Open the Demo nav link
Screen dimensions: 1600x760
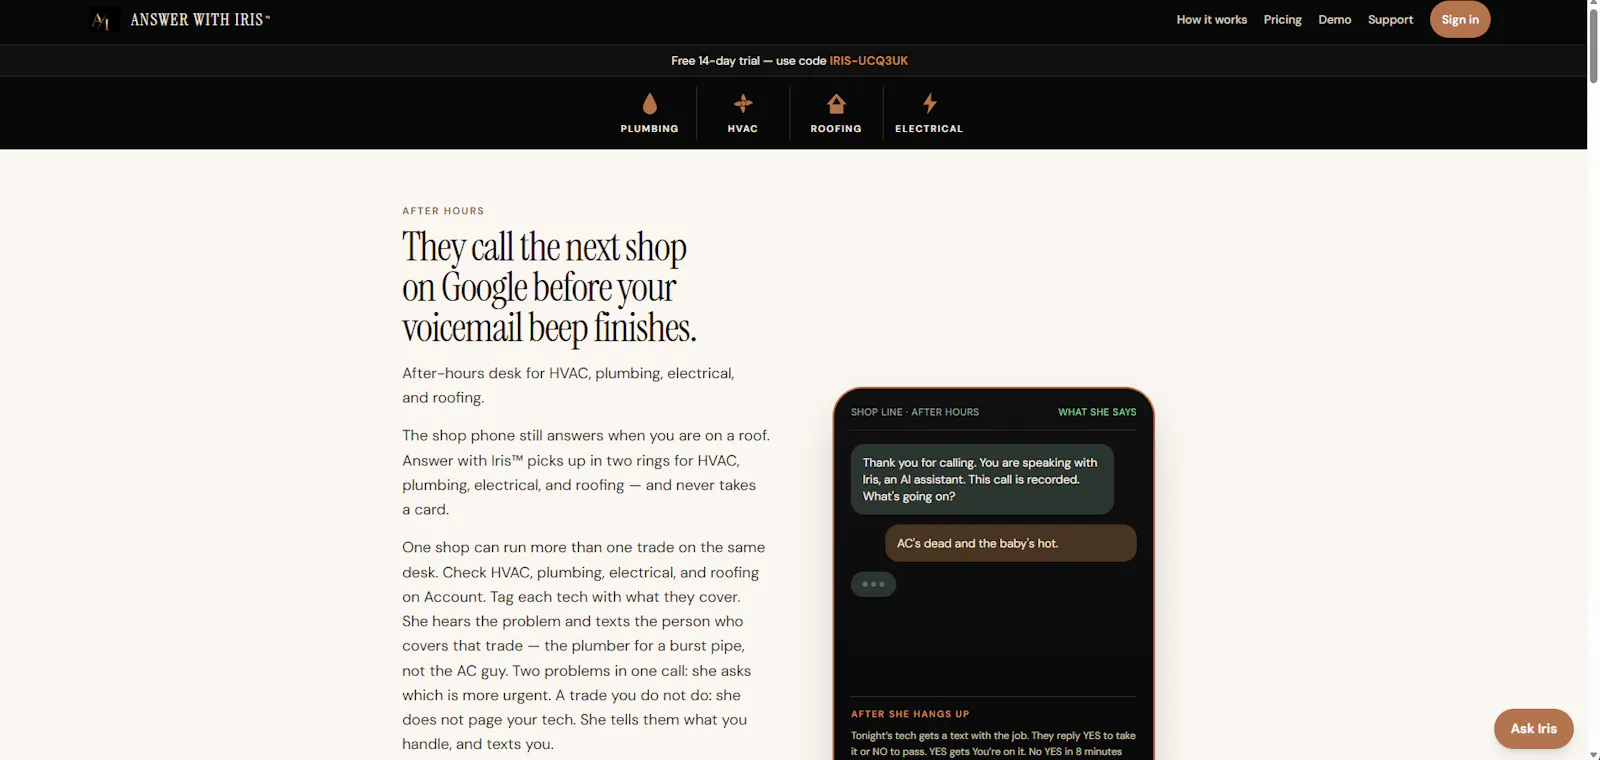pos(1334,20)
